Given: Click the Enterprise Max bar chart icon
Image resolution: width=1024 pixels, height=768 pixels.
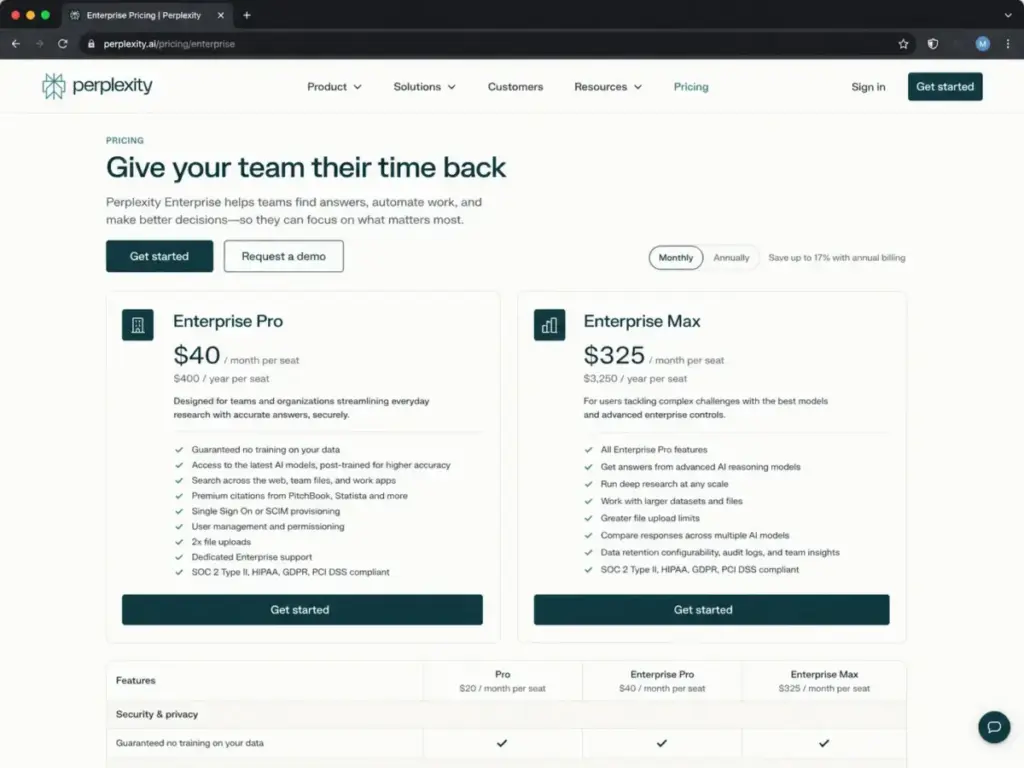Looking at the screenshot, I should pyautogui.click(x=549, y=325).
